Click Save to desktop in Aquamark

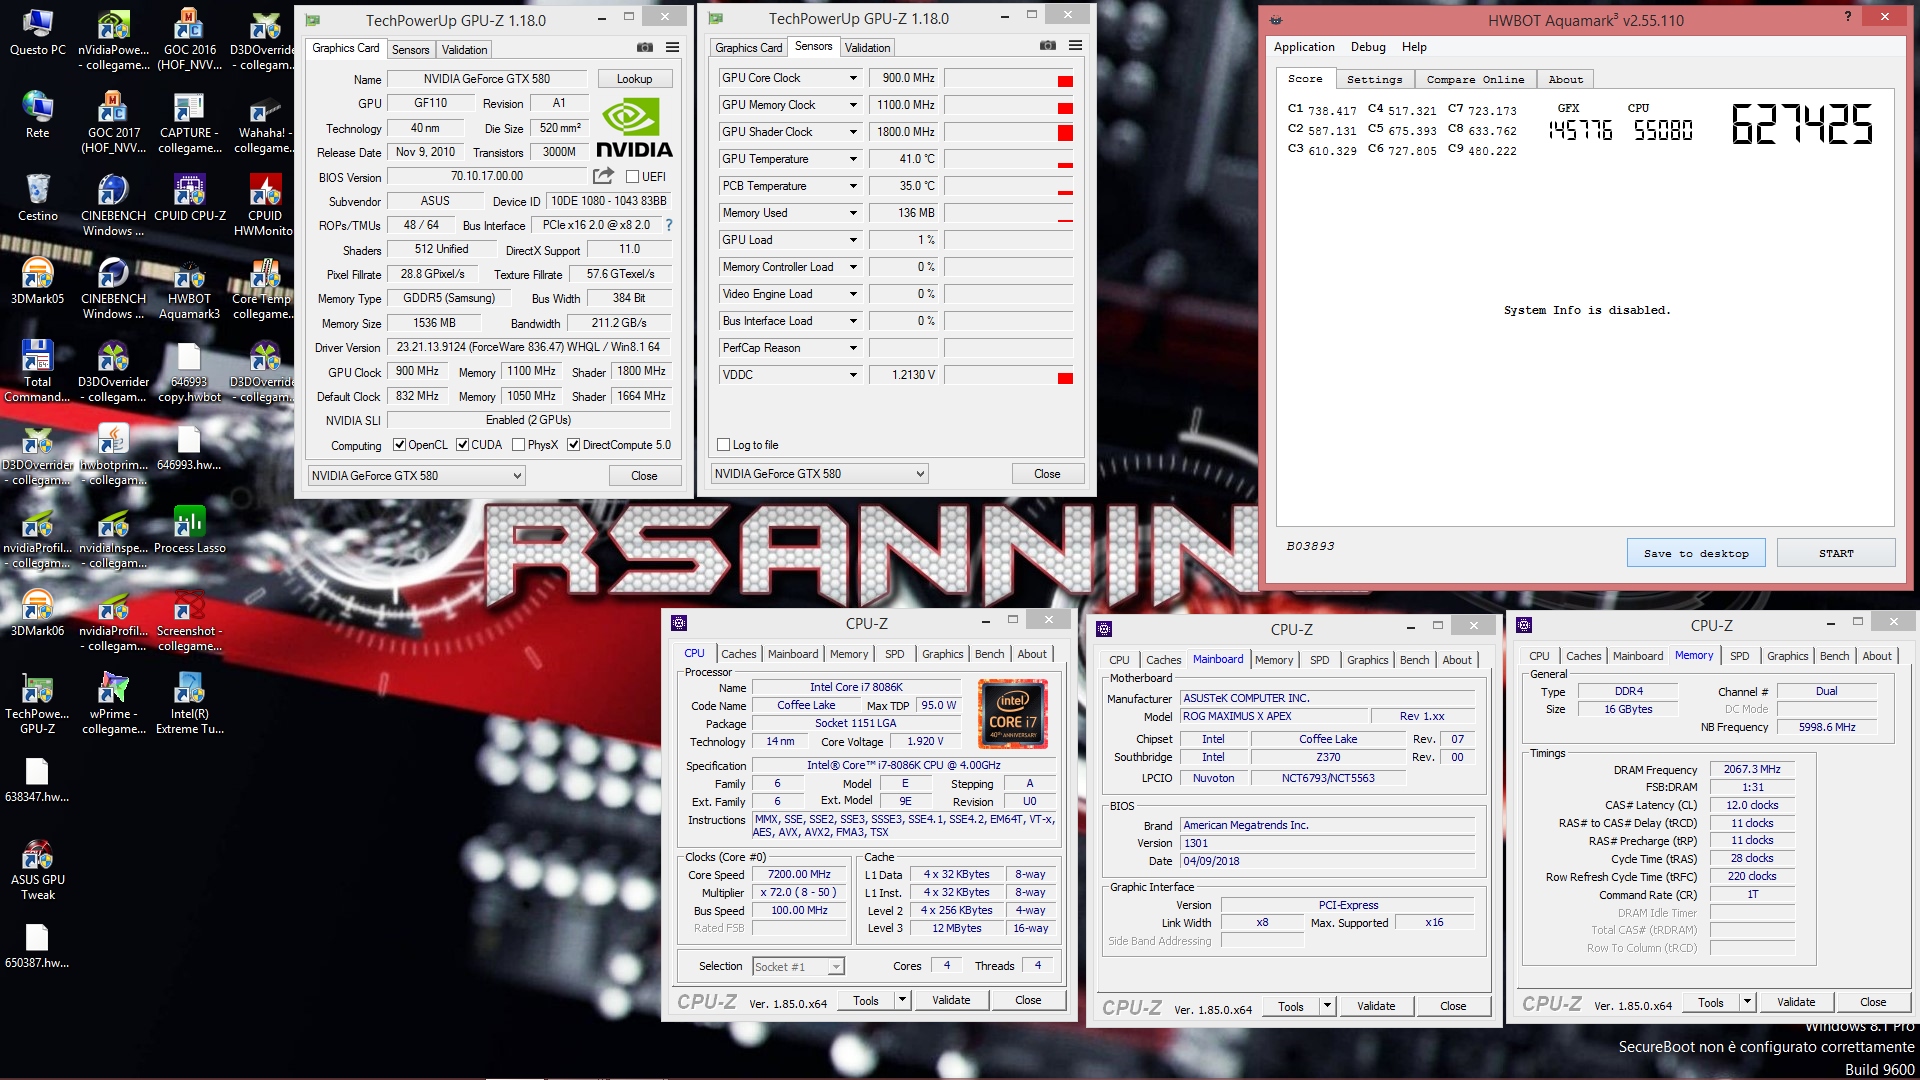pyautogui.click(x=1696, y=553)
